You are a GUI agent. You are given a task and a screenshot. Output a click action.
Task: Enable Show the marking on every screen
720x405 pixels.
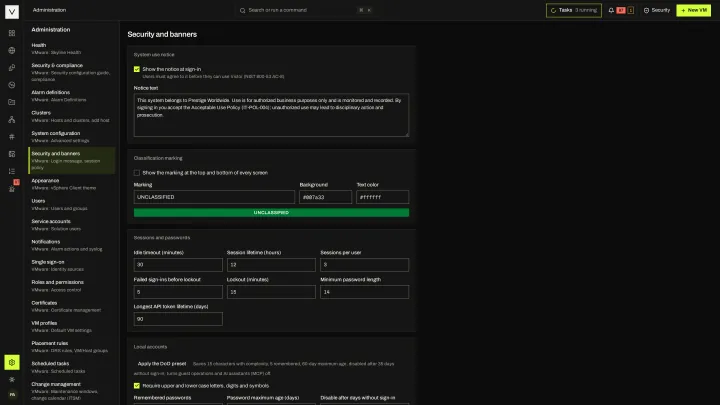coord(137,173)
